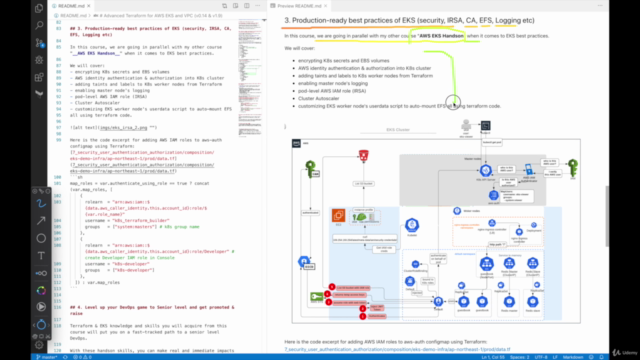This screenshot has height=360, width=640.
Task: Select the text annotation tool
Action: tap(41, 256)
